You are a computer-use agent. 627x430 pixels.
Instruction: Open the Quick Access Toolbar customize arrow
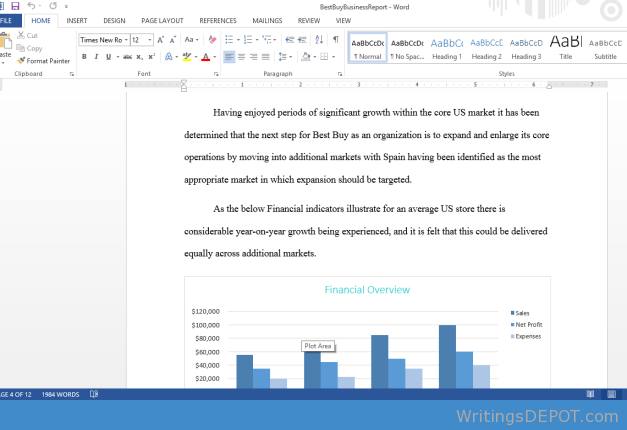pyautogui.click(x=66, y=6)
